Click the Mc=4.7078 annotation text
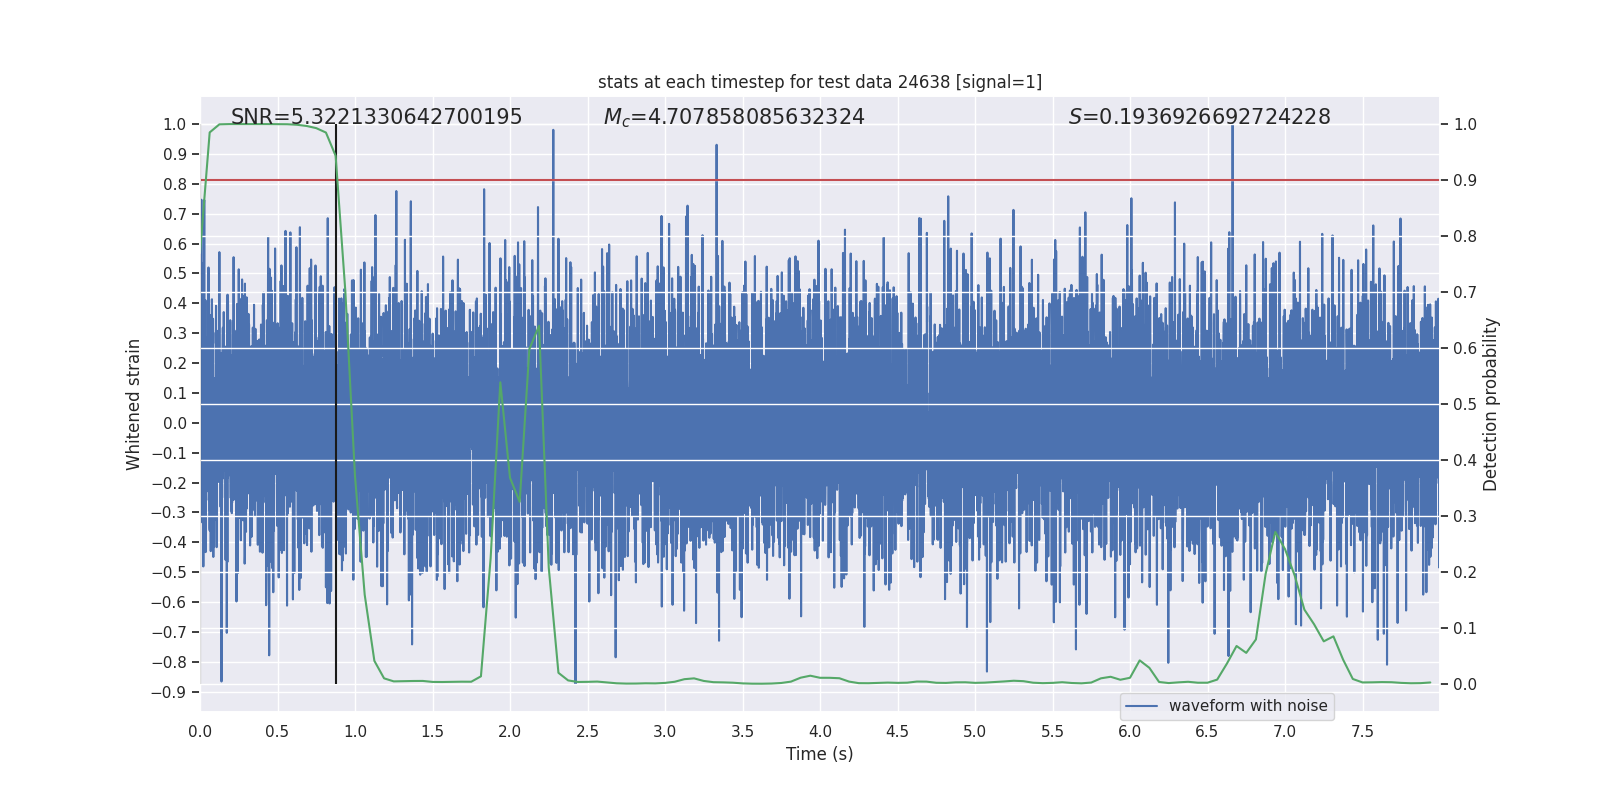Image resolution: width=1600 pixels, height=800 pixels. (x=734, y=117)
